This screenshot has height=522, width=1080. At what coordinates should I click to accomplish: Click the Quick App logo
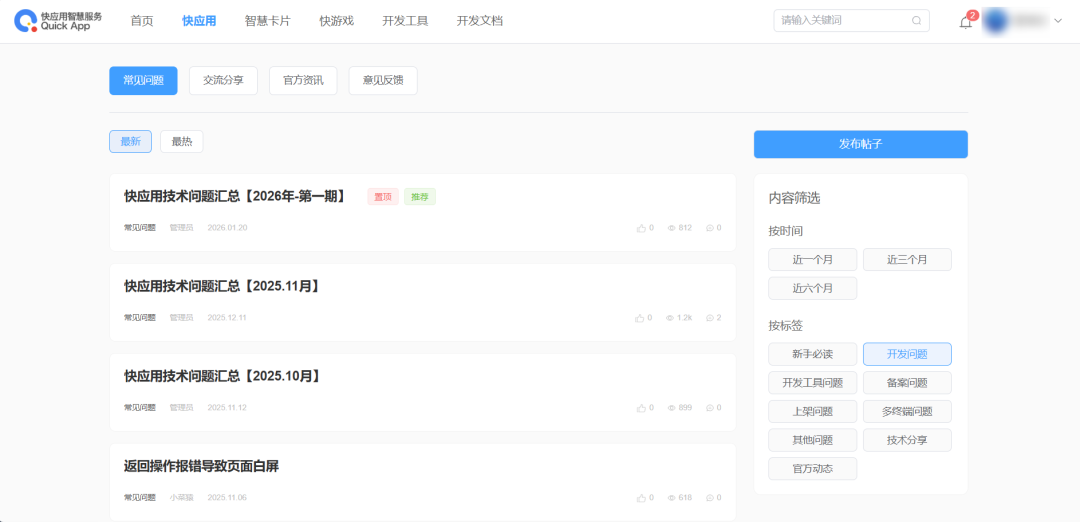(x=58, y=21)
